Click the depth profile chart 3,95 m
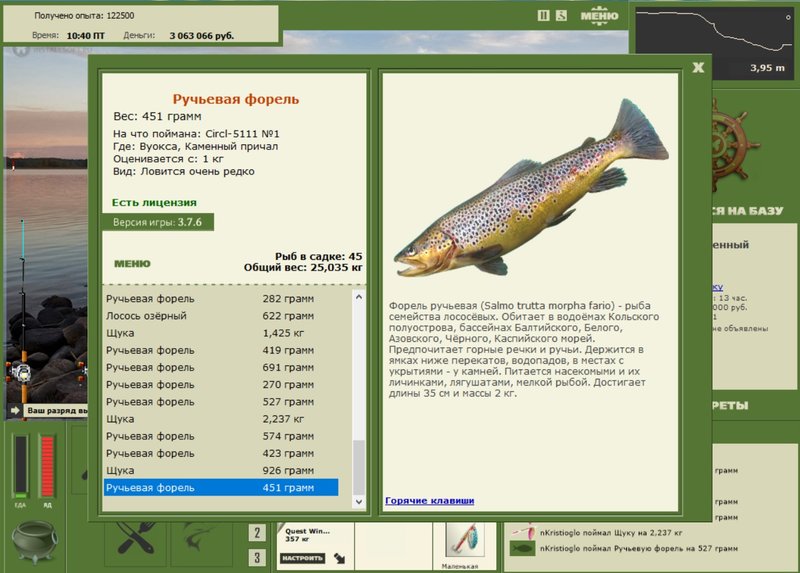Viewport: 800px width, 573px height. (x=714, y=43)
